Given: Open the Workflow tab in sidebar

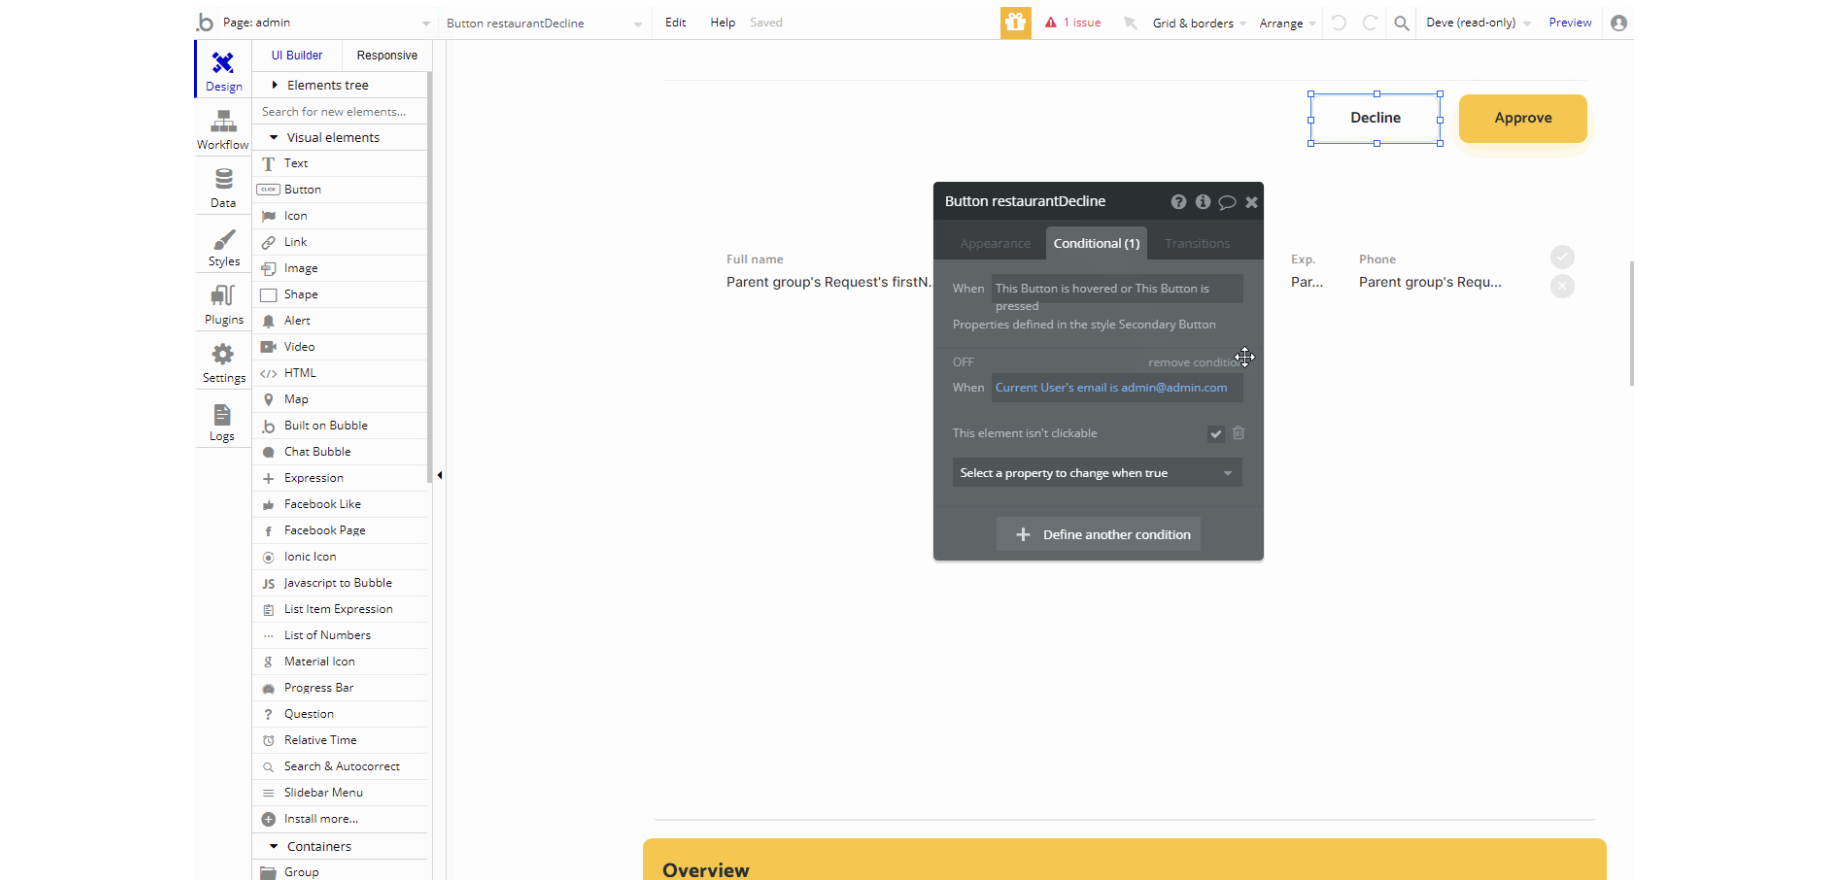Looking at the screenshot, I should pos(223,130).
